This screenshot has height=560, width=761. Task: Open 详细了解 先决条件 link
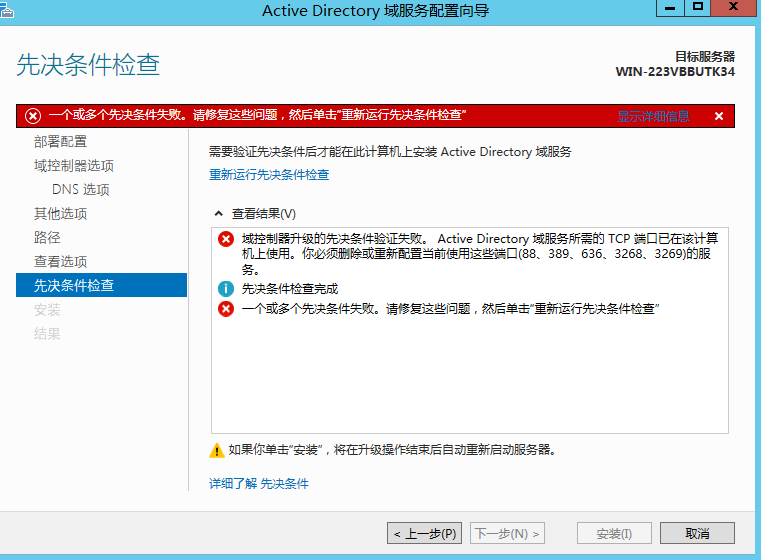(x=259, y=483)
